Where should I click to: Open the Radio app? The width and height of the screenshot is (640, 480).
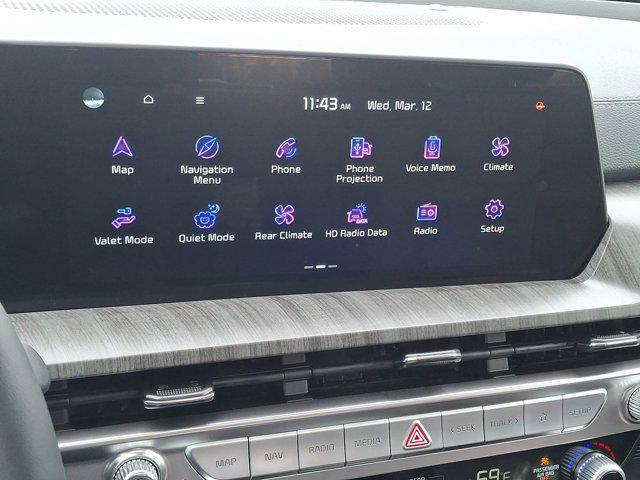(x=426, y=219)
